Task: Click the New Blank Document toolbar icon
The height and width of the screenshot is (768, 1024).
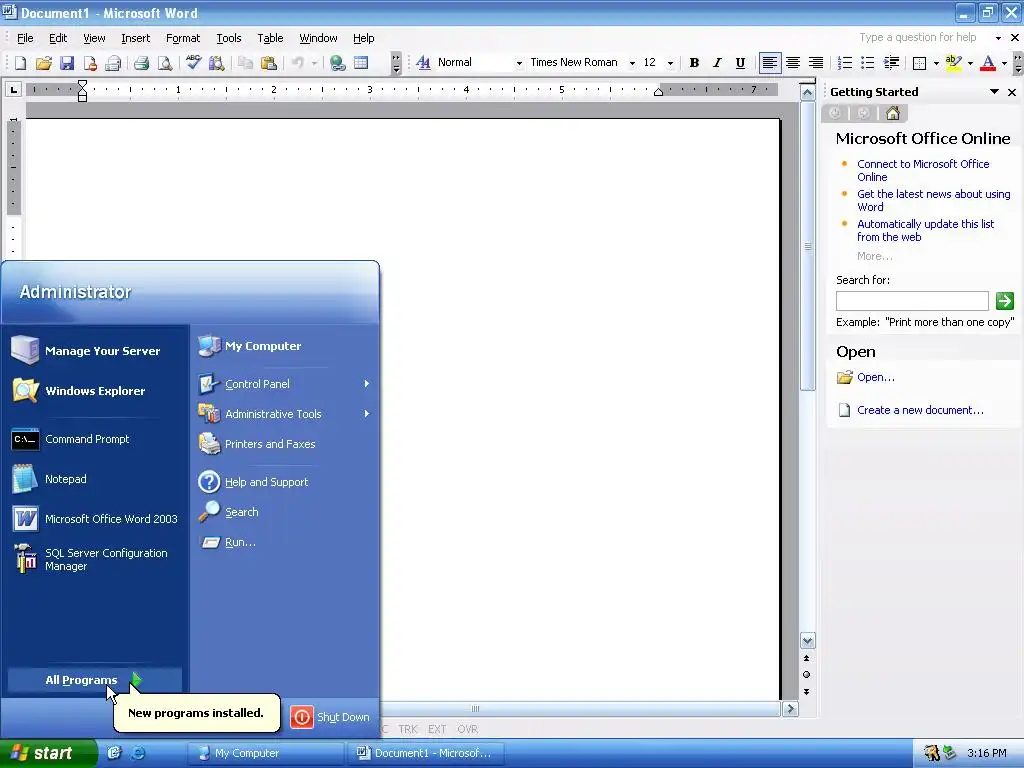Action: (20, 63)
